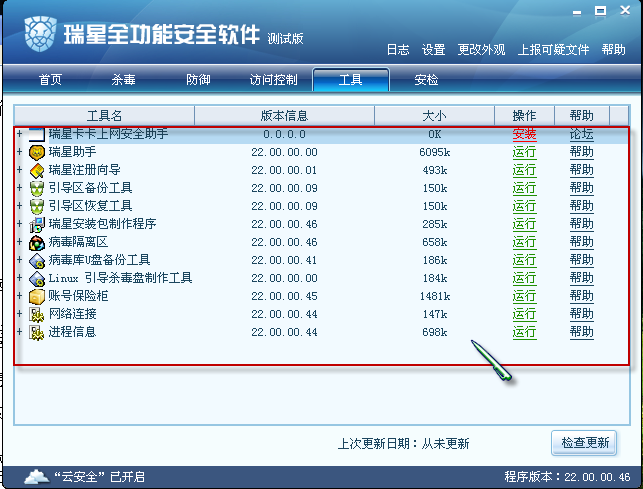Sort by 版本信息 column header
Screen dimensions: 643x489
coord(284,116)
